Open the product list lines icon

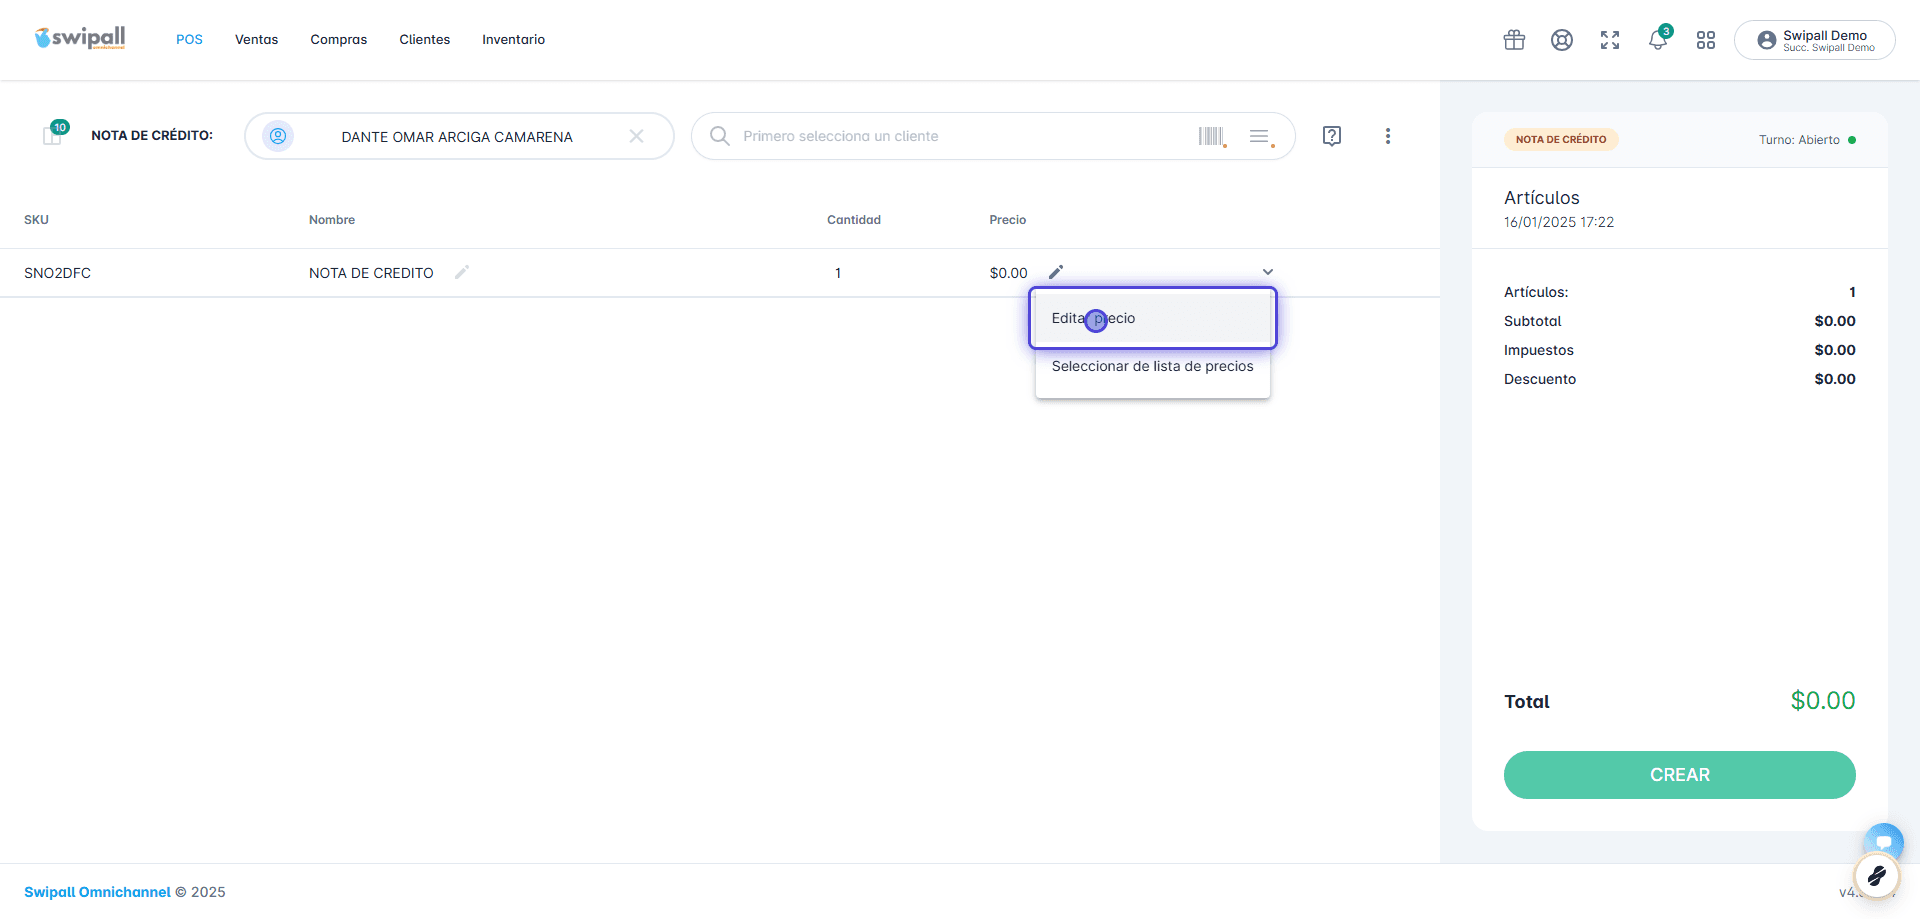(x=1261, y=136)
